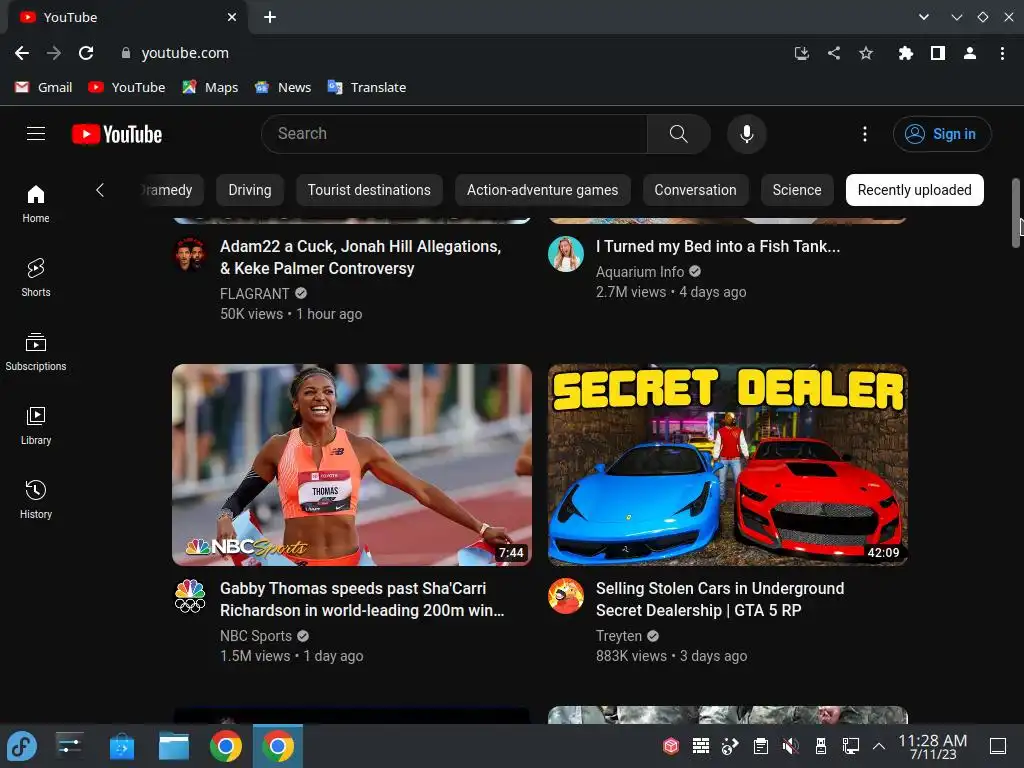The height and width of the screenshot is (768, 1024).
Task: Open the extensions puzzle icon
Action: tap(905, 53)
